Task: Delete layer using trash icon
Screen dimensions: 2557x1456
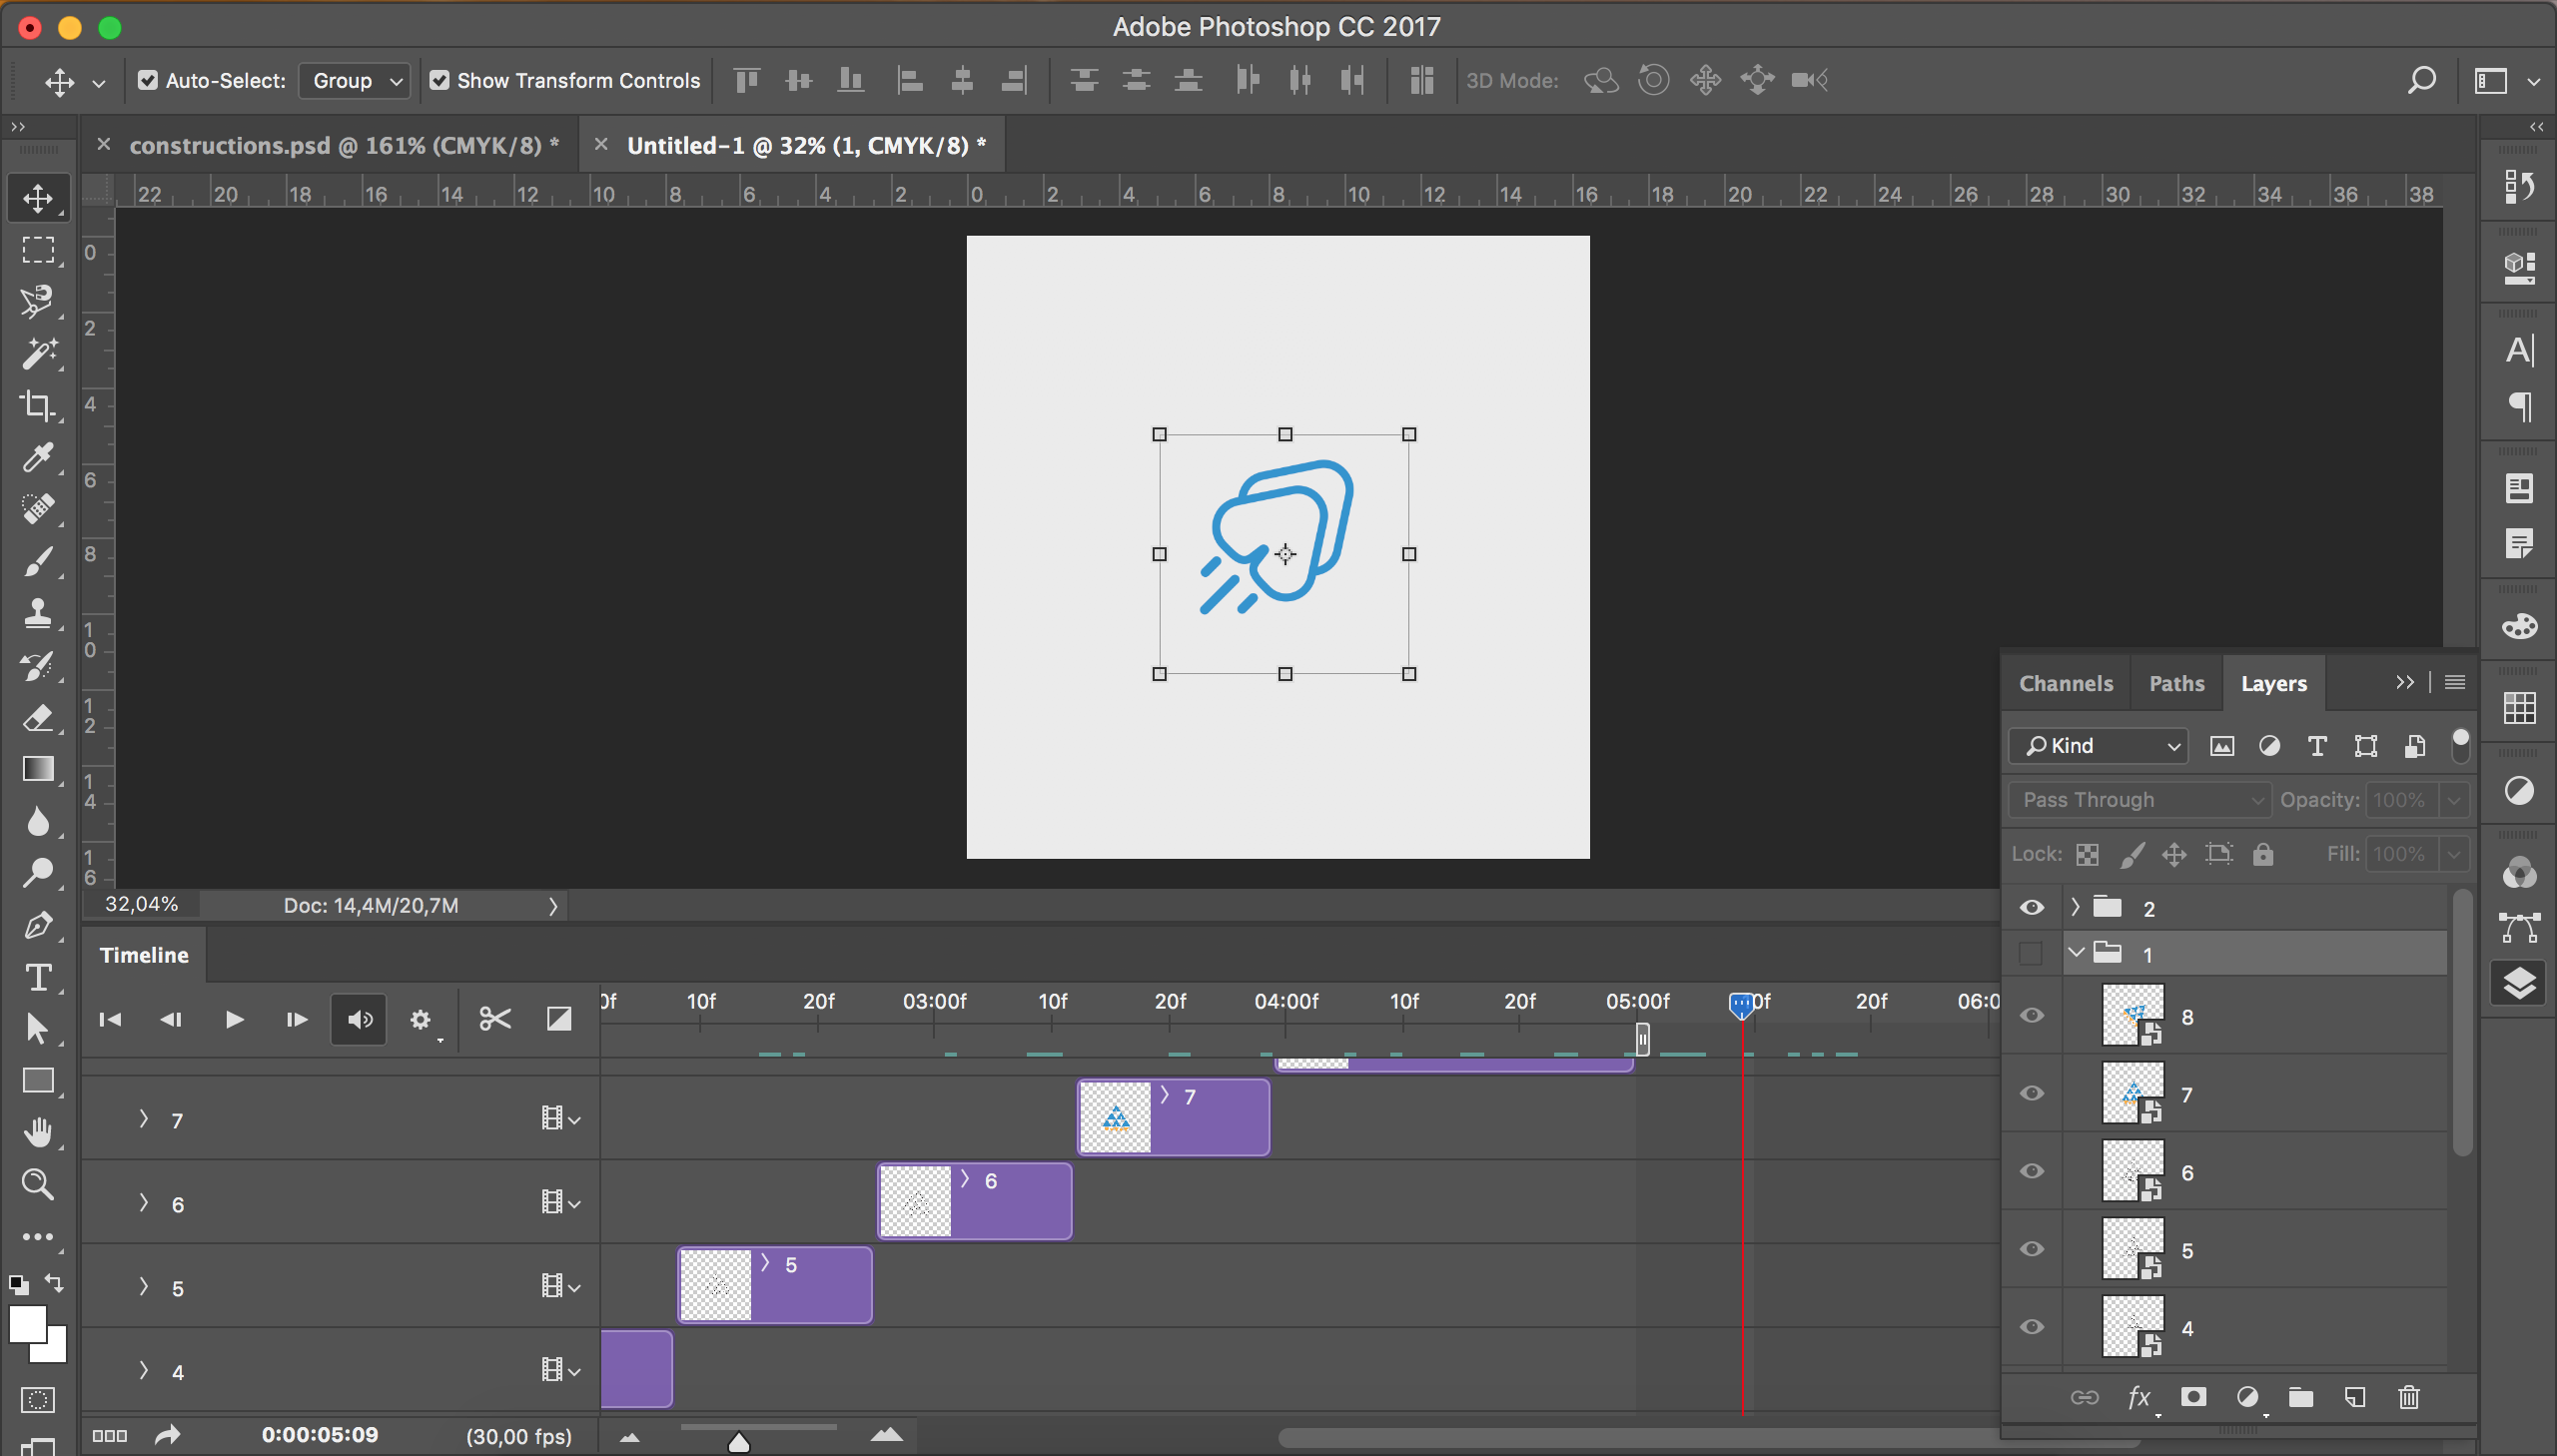Action: (x=2408, y=1397)
